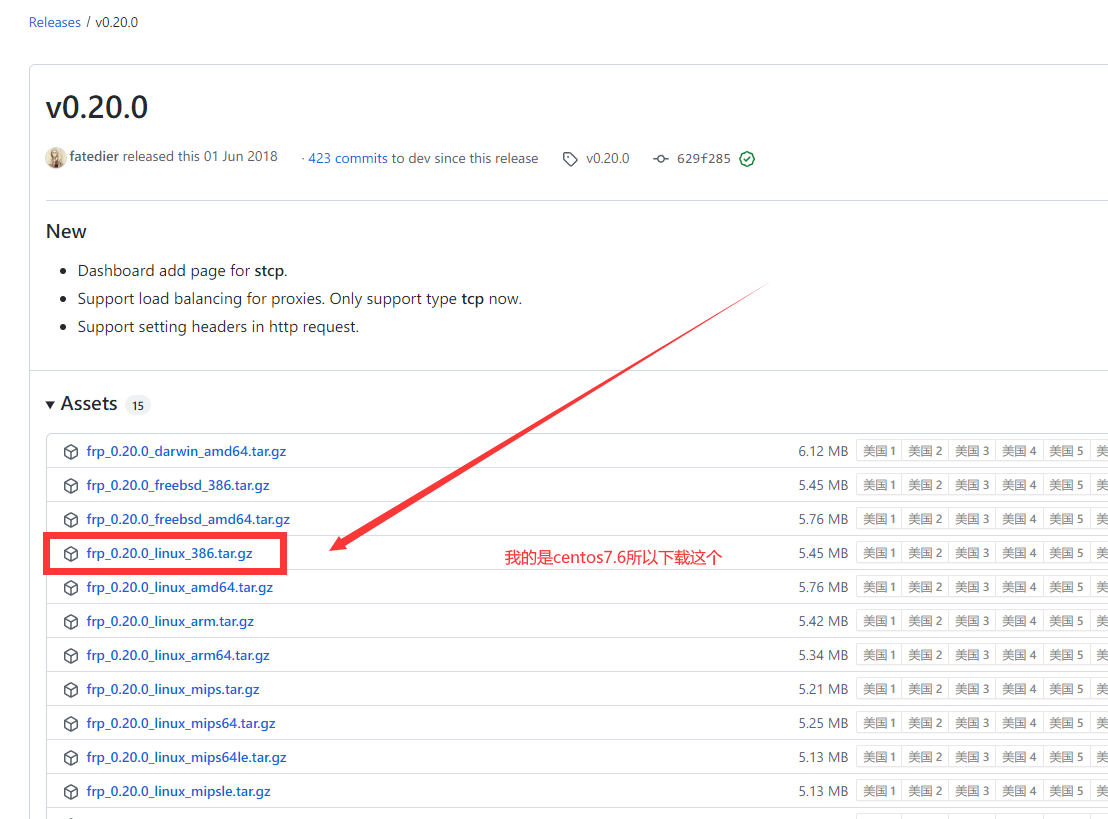Click the tag icon next to v0.20.0

570,159
